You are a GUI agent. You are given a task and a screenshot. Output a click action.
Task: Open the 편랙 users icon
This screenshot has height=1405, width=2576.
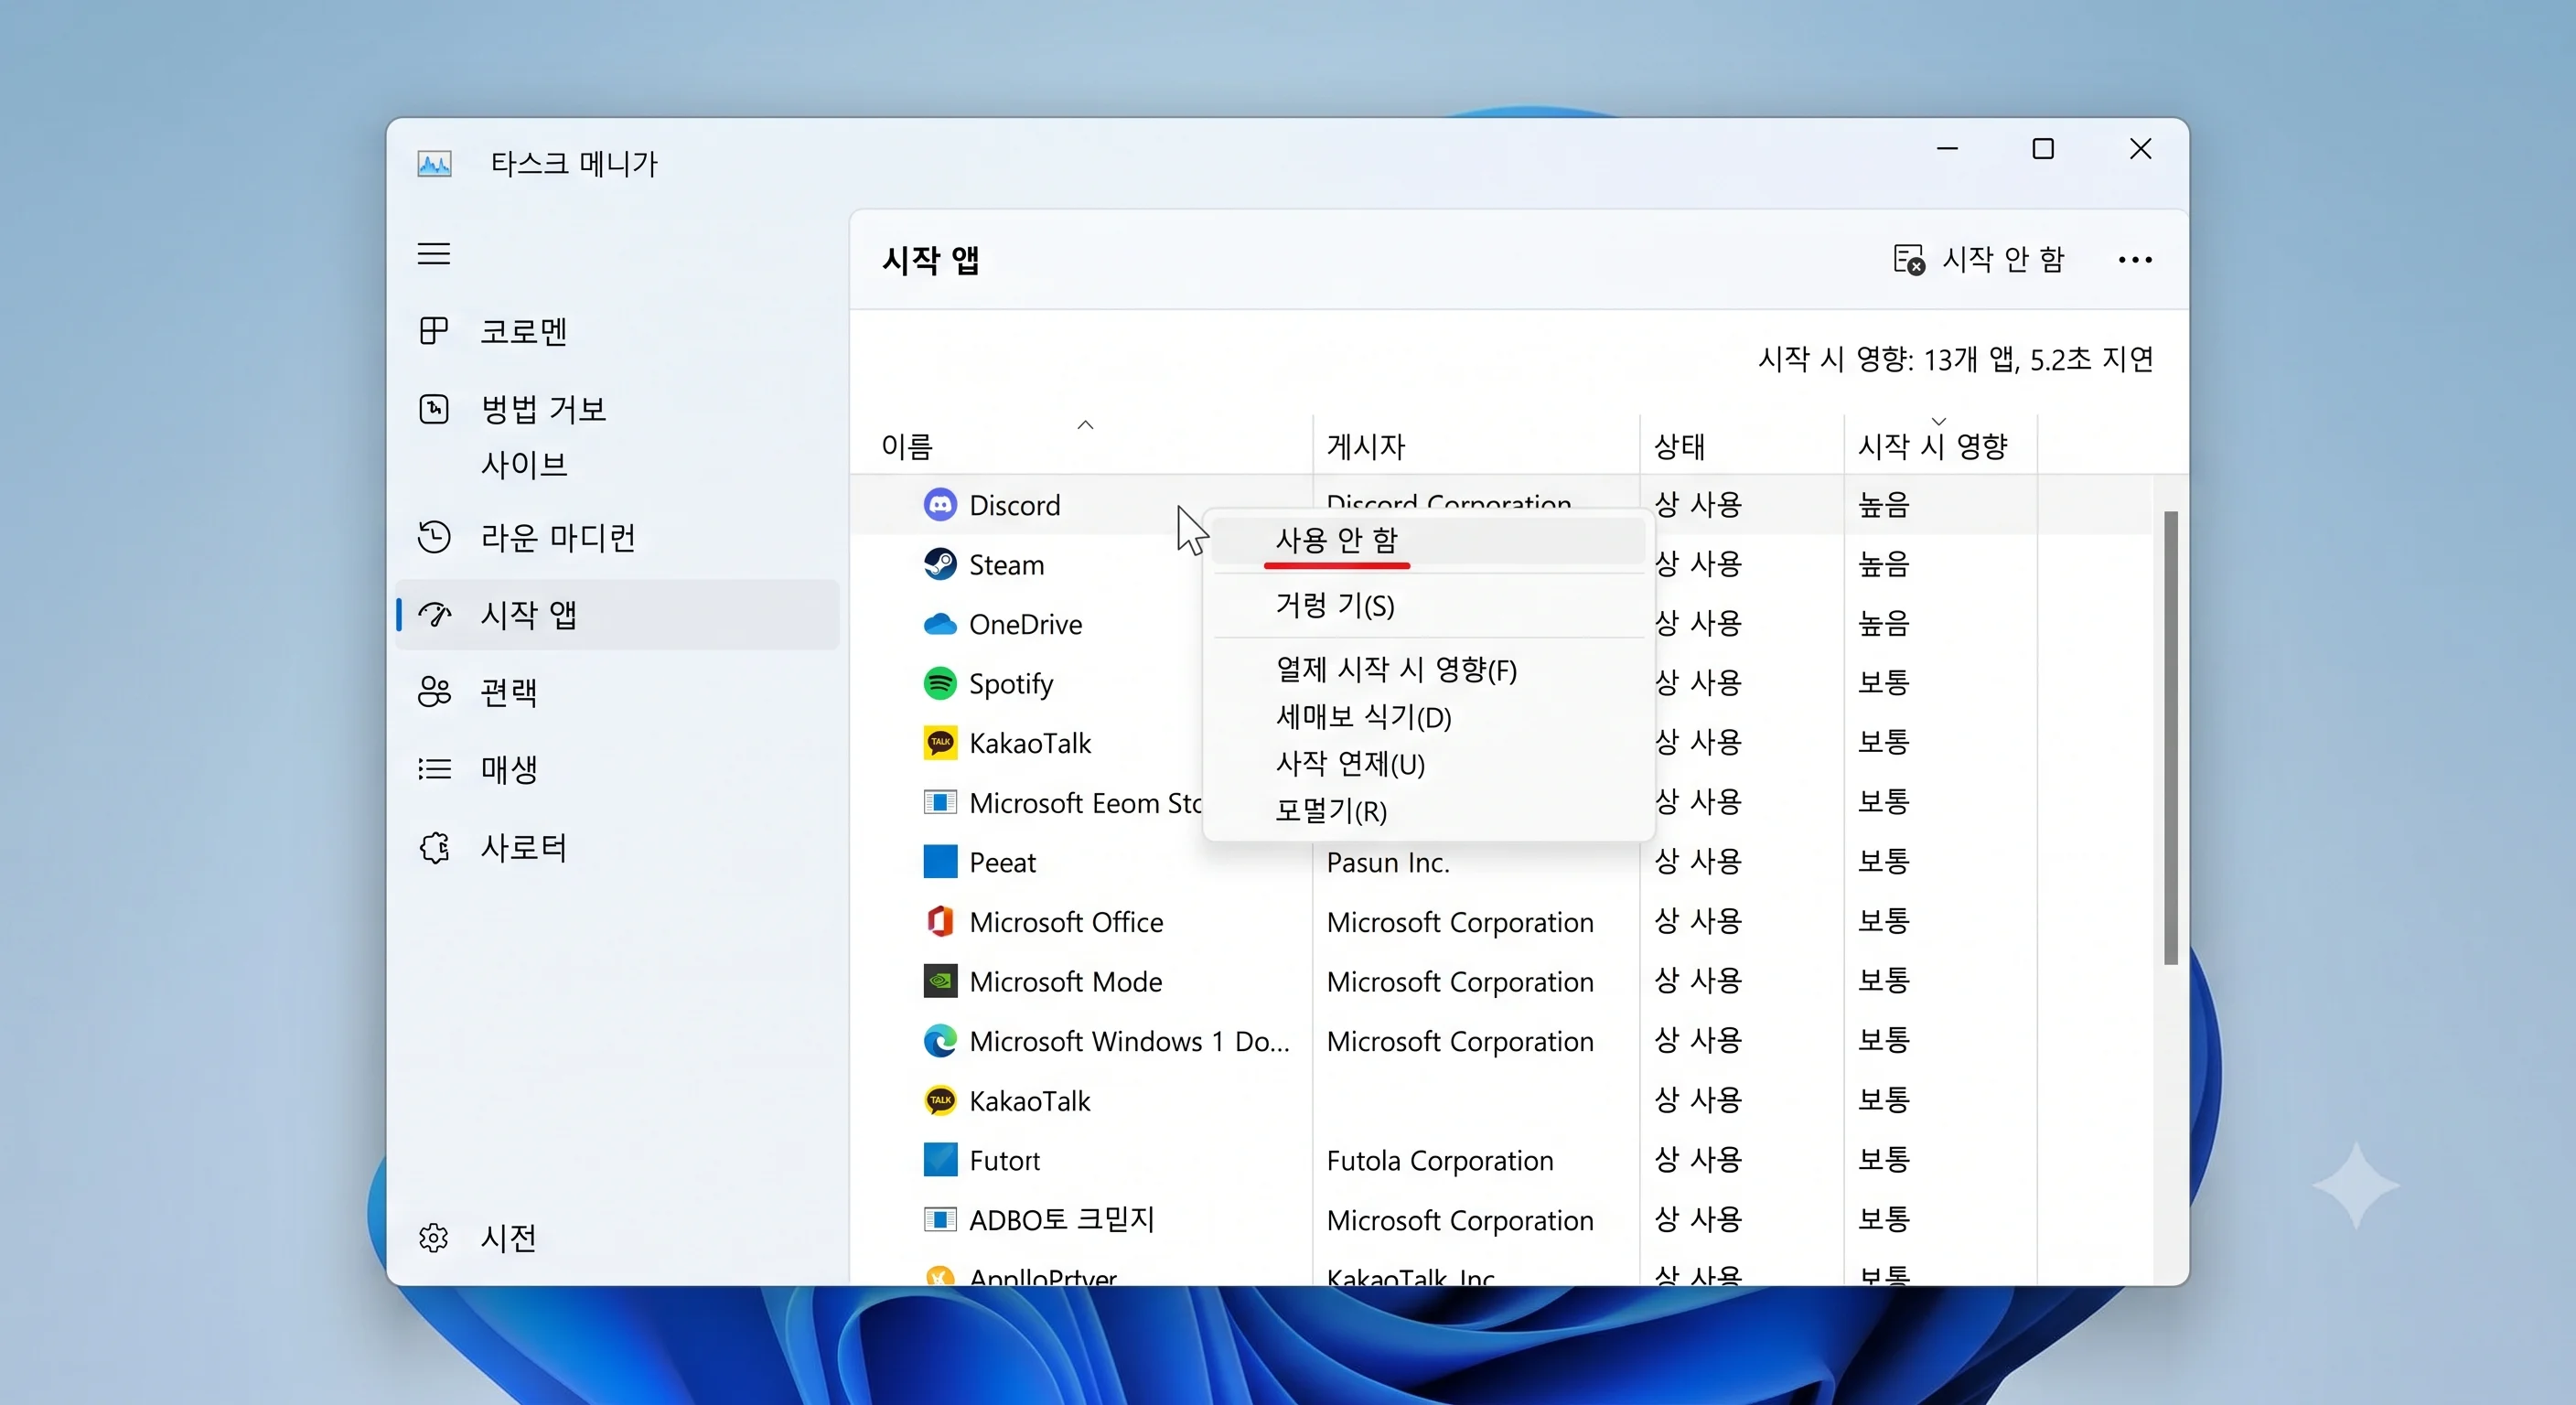click(x=433, y=692)
